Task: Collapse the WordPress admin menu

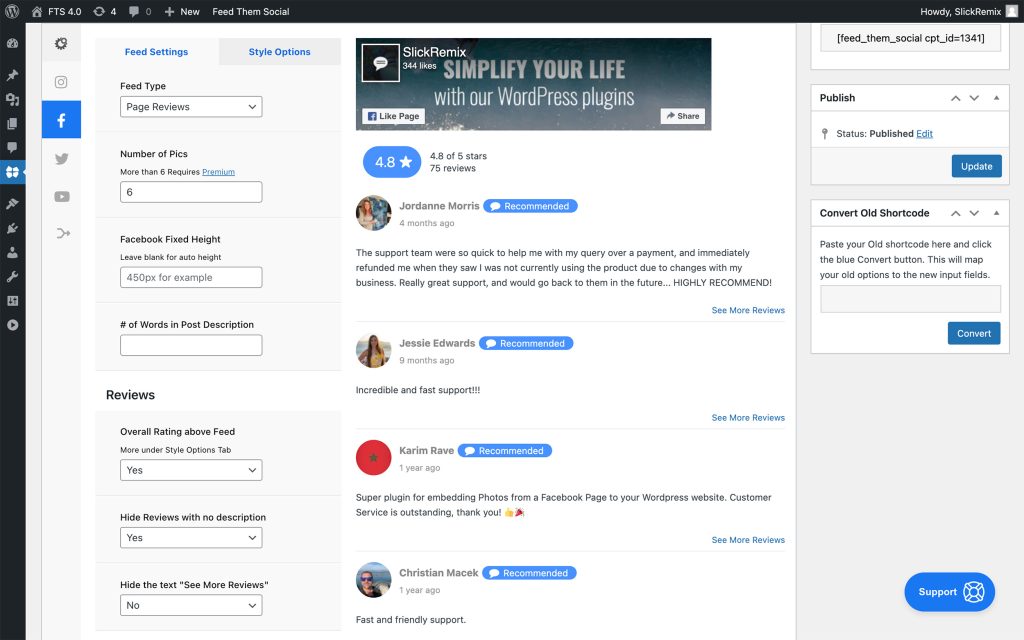Action: (x=12, y=325)
